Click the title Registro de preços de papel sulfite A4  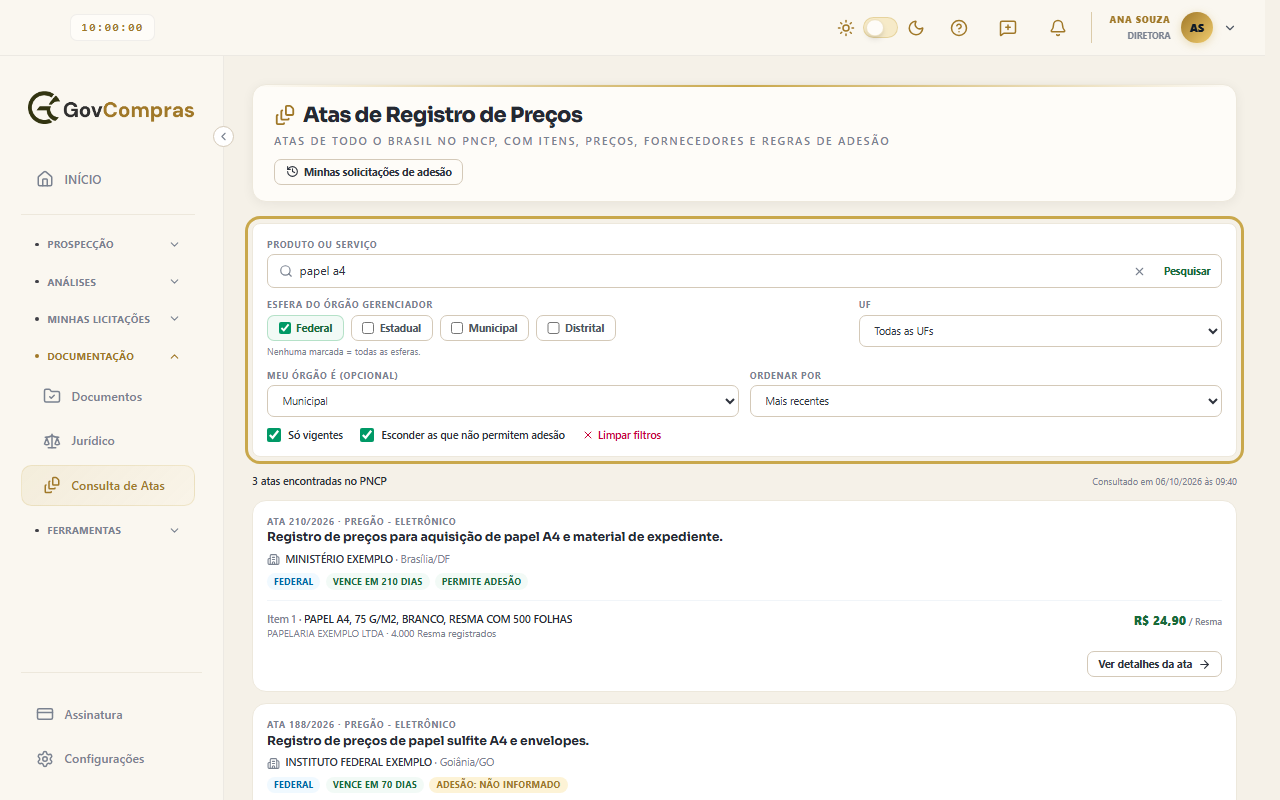(x=428, y=741)
